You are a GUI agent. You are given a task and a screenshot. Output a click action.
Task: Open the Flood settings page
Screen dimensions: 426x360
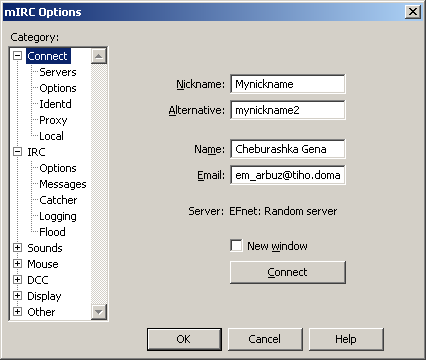(x=52, y=232)
